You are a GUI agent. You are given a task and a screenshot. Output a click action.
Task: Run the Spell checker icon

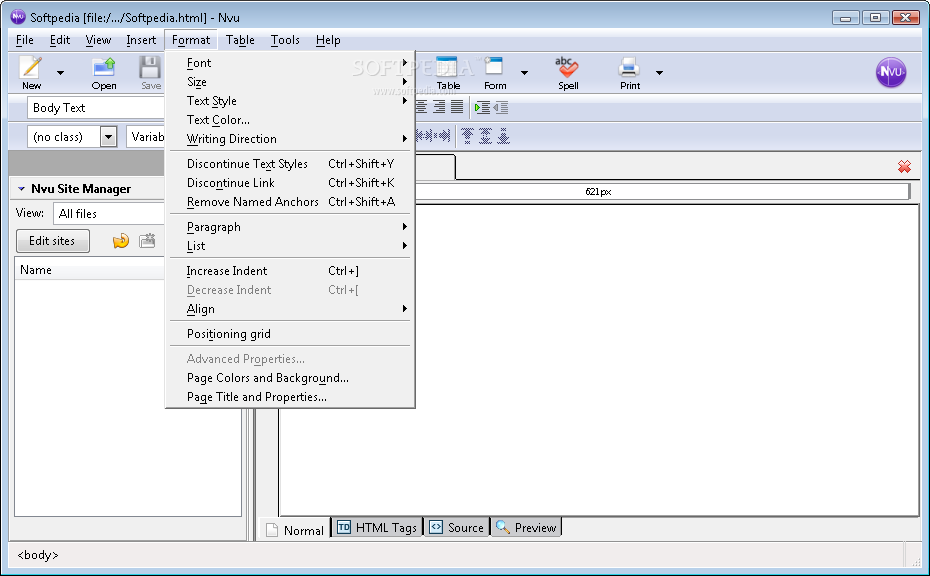(568, 72)
